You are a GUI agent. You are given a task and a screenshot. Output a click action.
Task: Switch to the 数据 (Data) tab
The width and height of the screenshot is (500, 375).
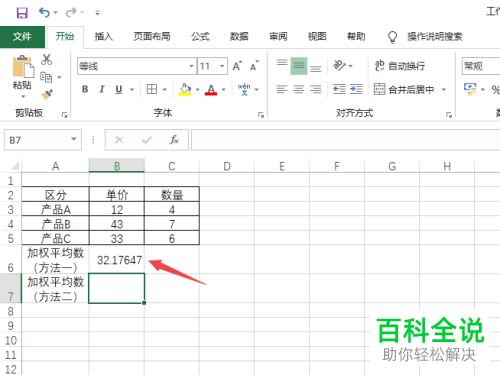239,36
